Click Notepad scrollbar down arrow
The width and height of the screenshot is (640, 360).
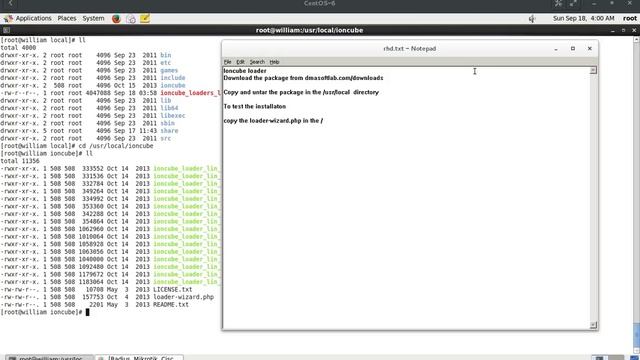coord(593,325)
